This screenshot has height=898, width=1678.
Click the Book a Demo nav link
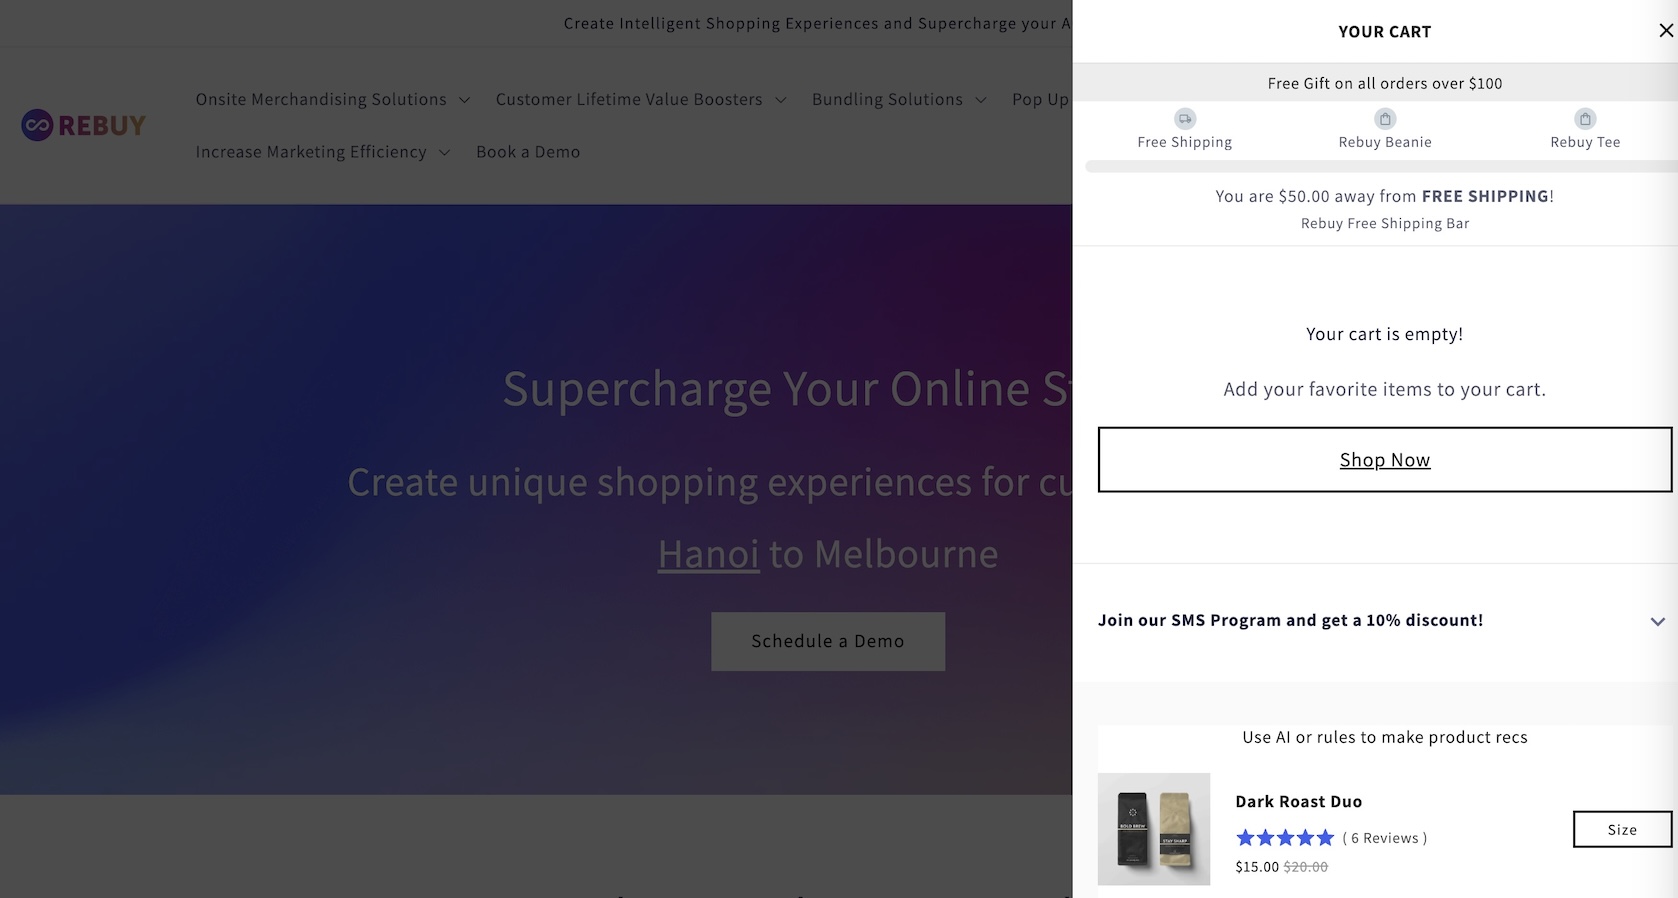(x=528, y=152)
